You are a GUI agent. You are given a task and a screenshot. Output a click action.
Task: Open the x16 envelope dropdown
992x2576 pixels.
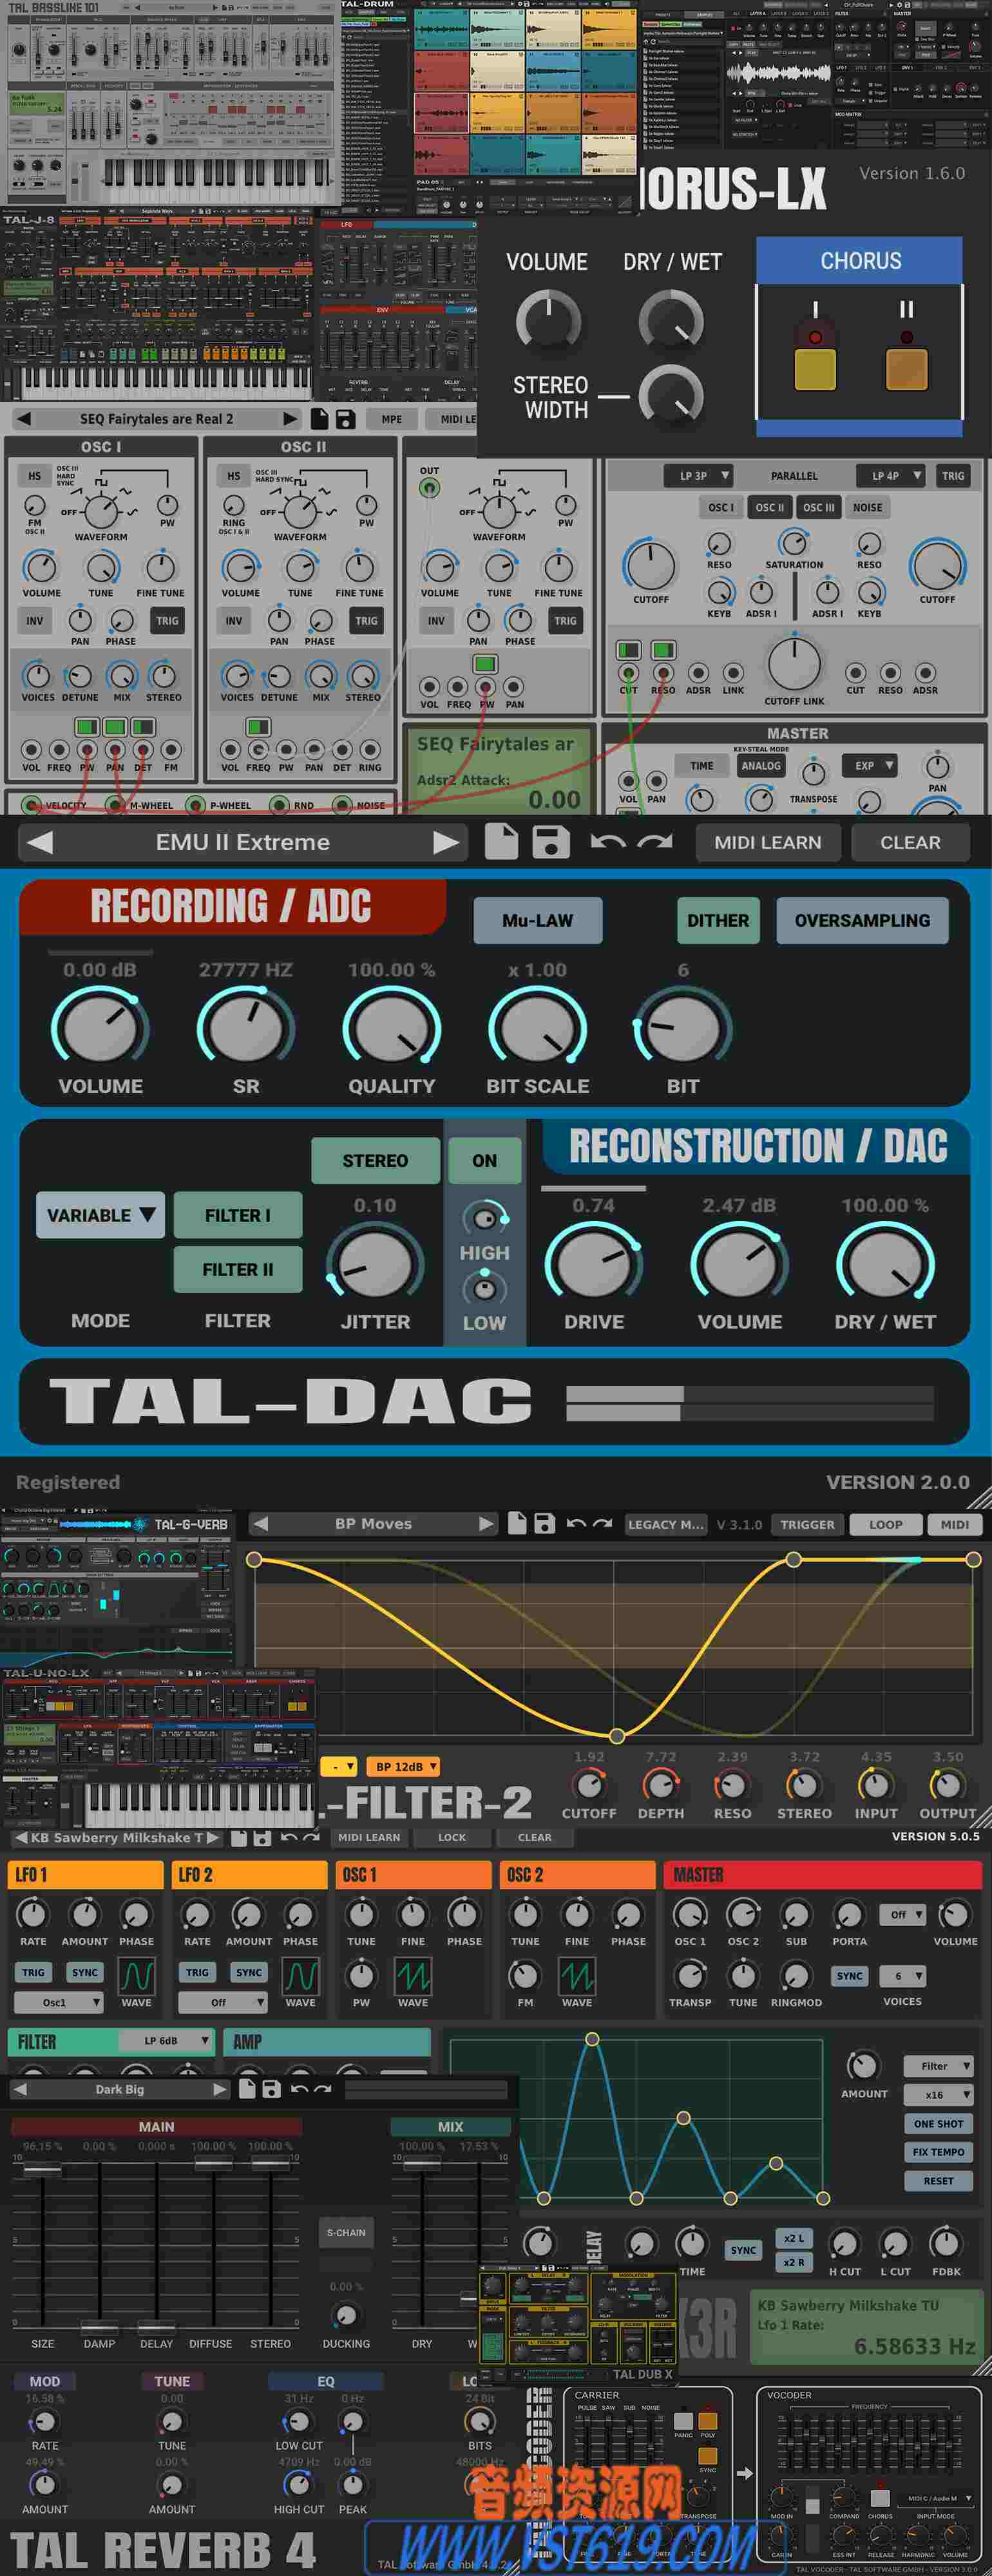click(x=938, y=2095)
